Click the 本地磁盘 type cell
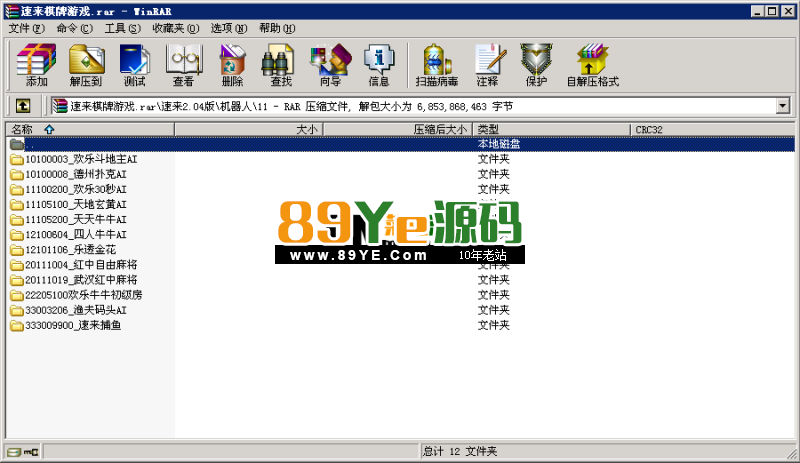The image size is (800, 463). tap(498, 144)
